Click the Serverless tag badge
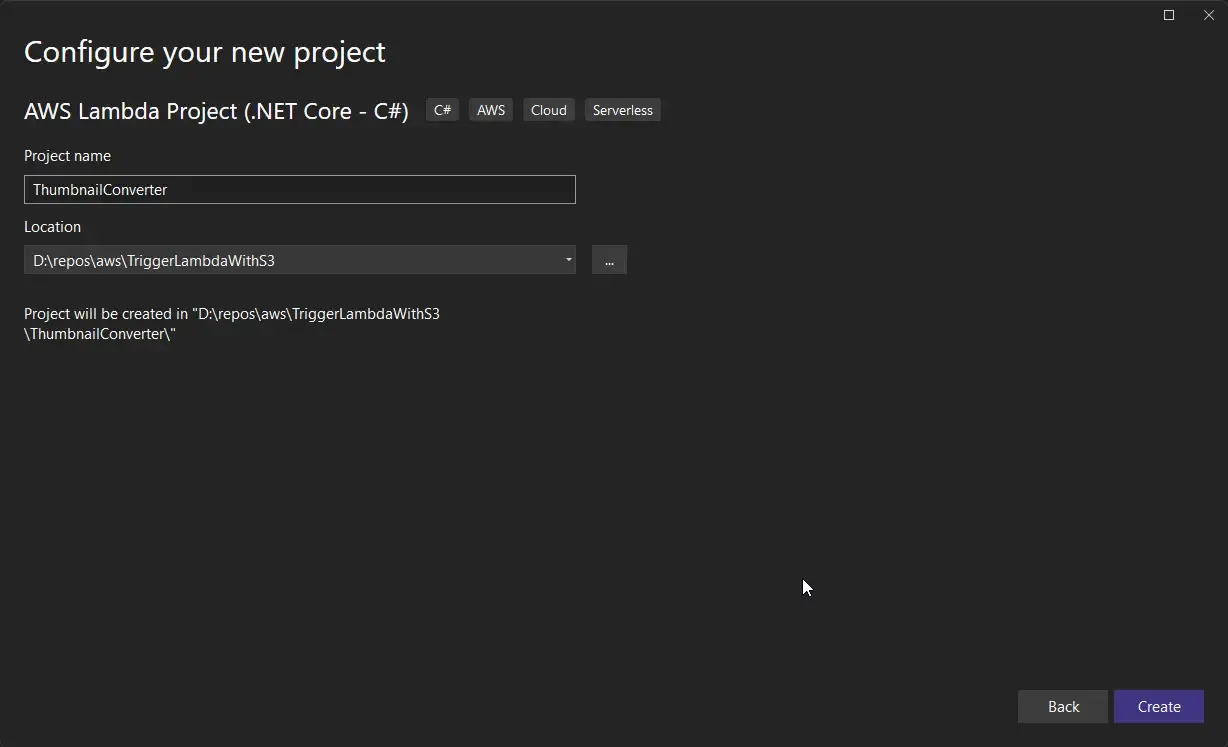The width and height of the screenshot is (1228, 747). 622,110
